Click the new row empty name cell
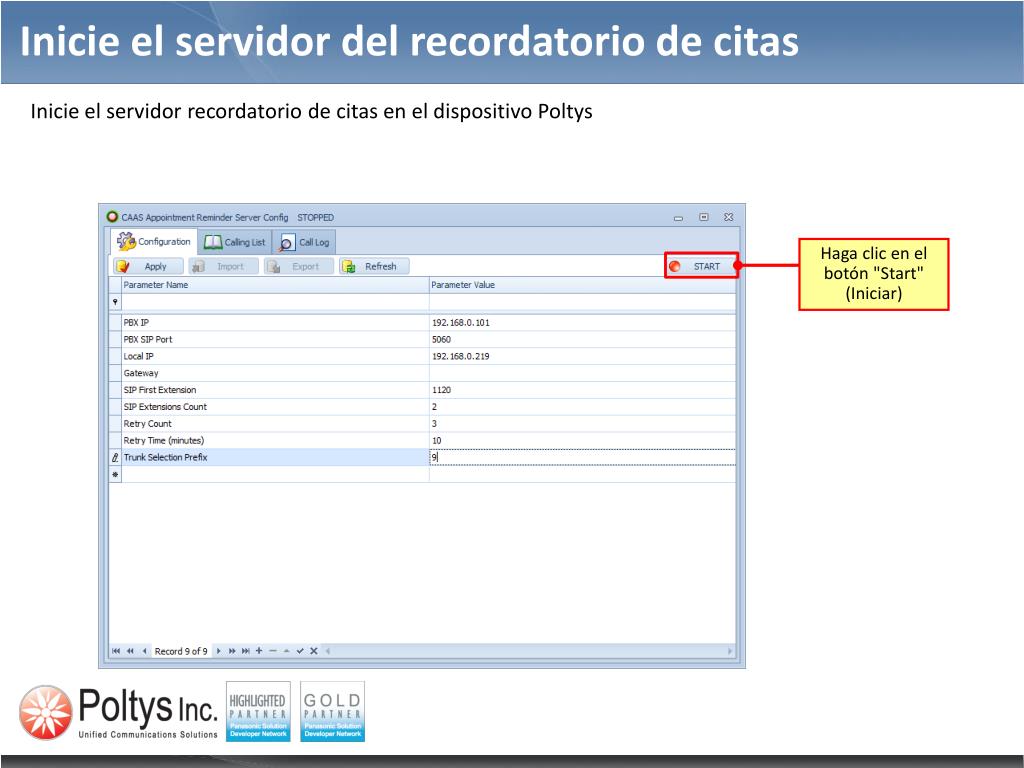Screen dimensions: 1024x768 click(x=275, y=474)
